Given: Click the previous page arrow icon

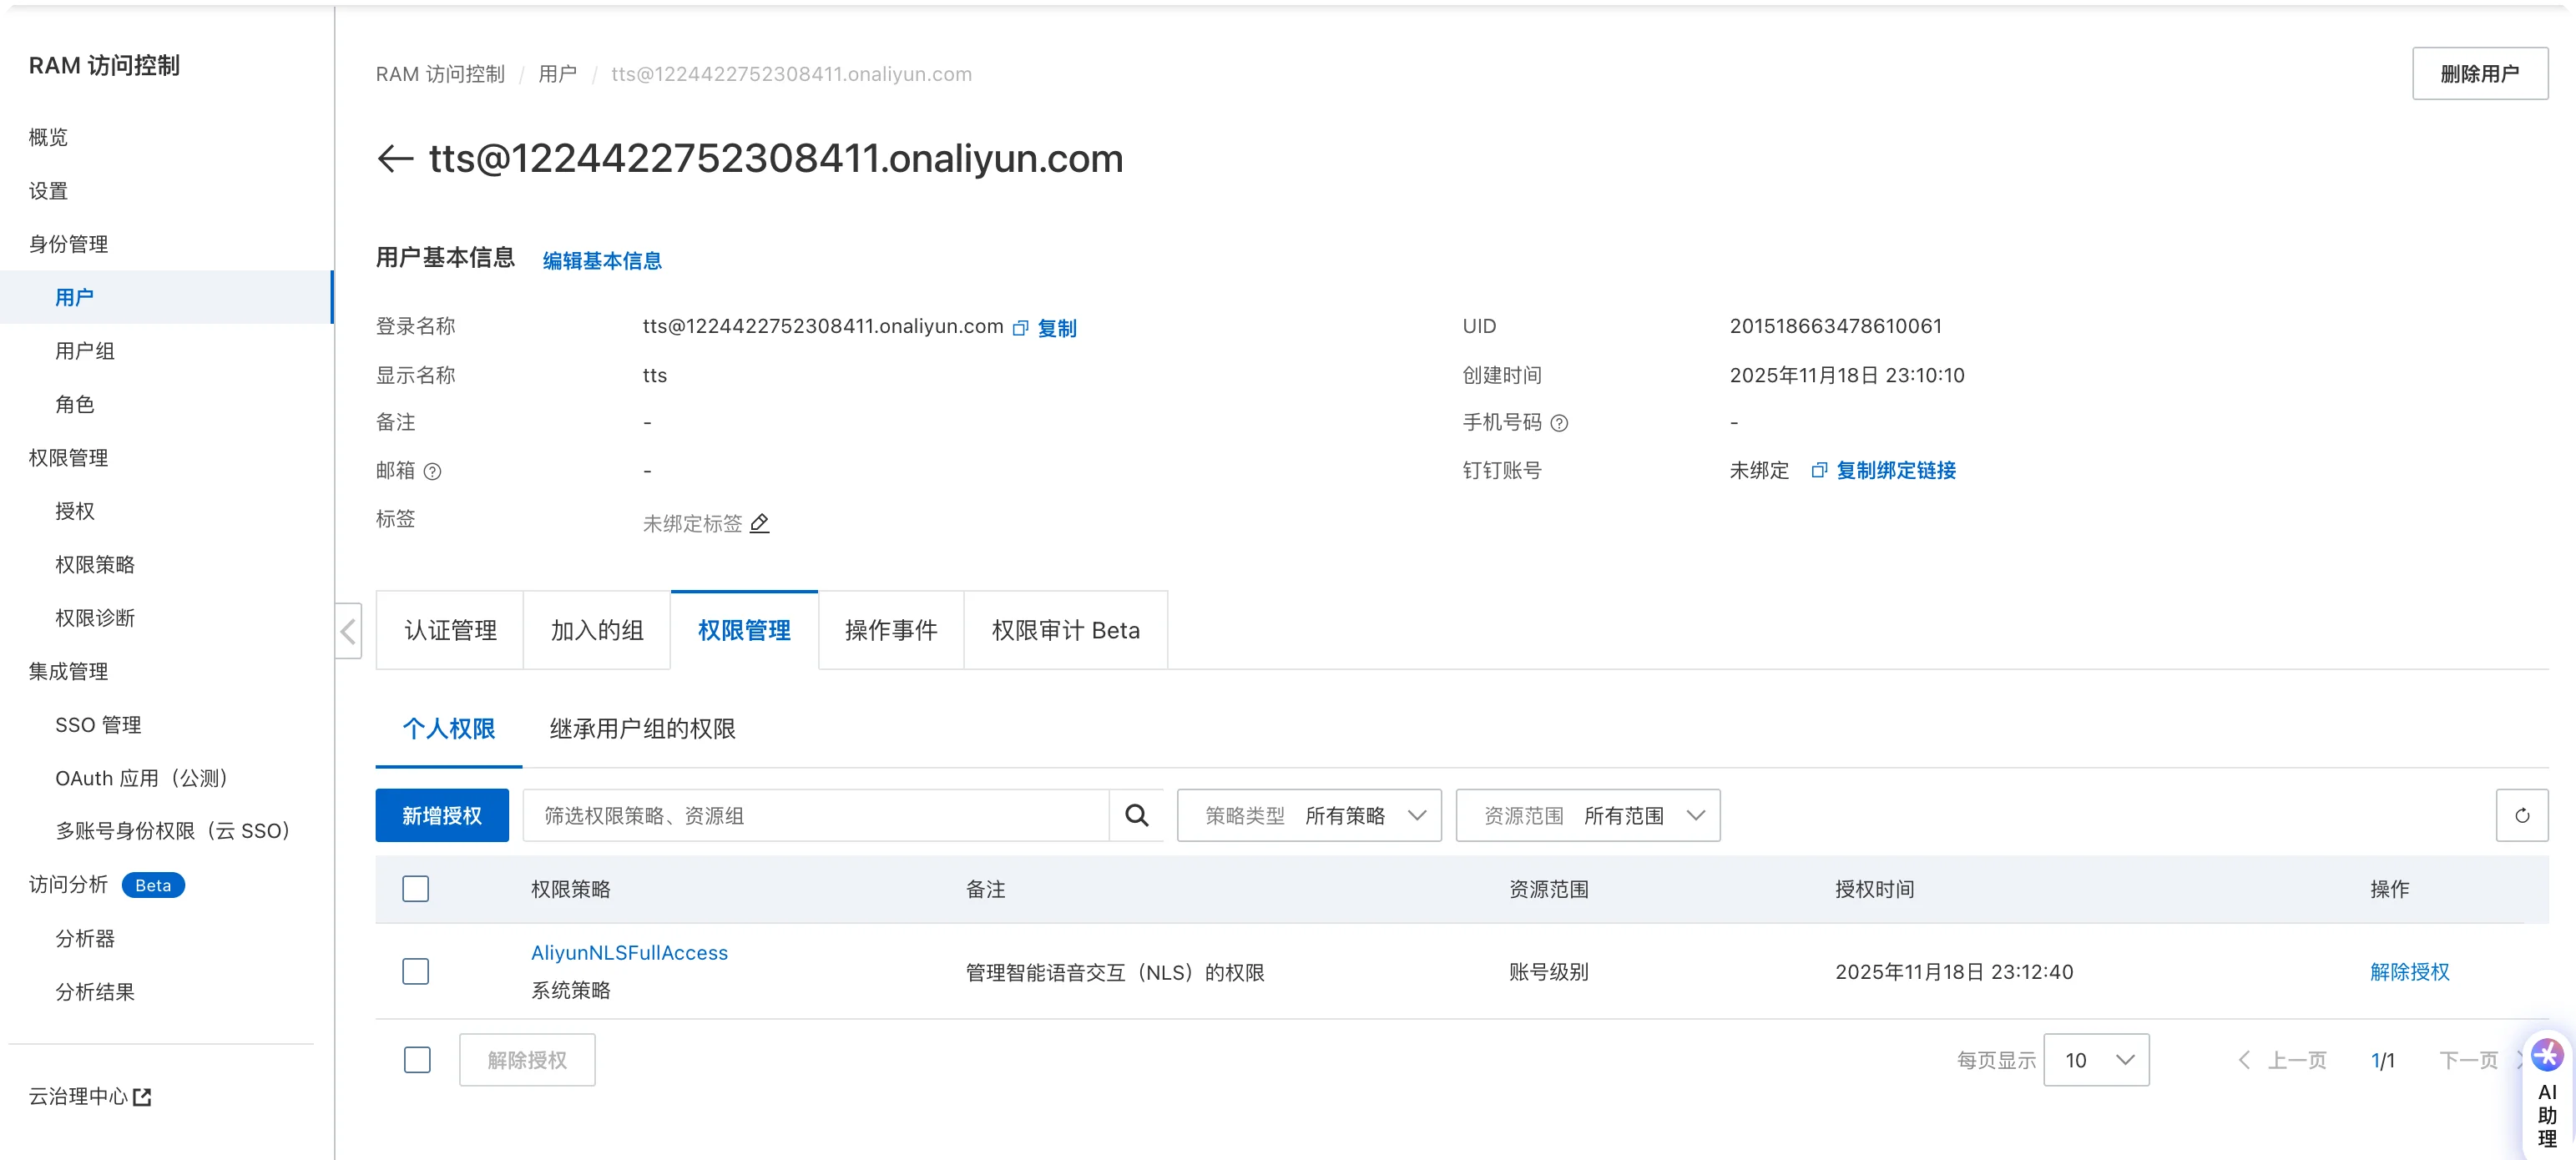Looking at the screenshot, I should (2244, 1060).
